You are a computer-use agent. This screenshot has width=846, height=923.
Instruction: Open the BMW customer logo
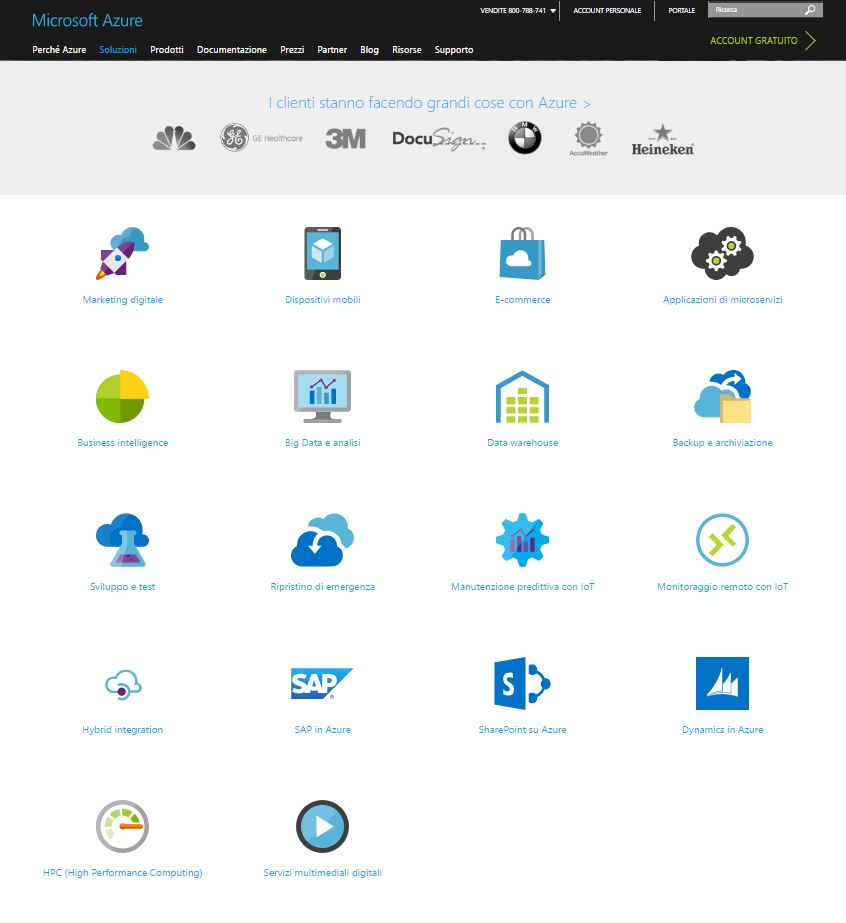point(525,138)
